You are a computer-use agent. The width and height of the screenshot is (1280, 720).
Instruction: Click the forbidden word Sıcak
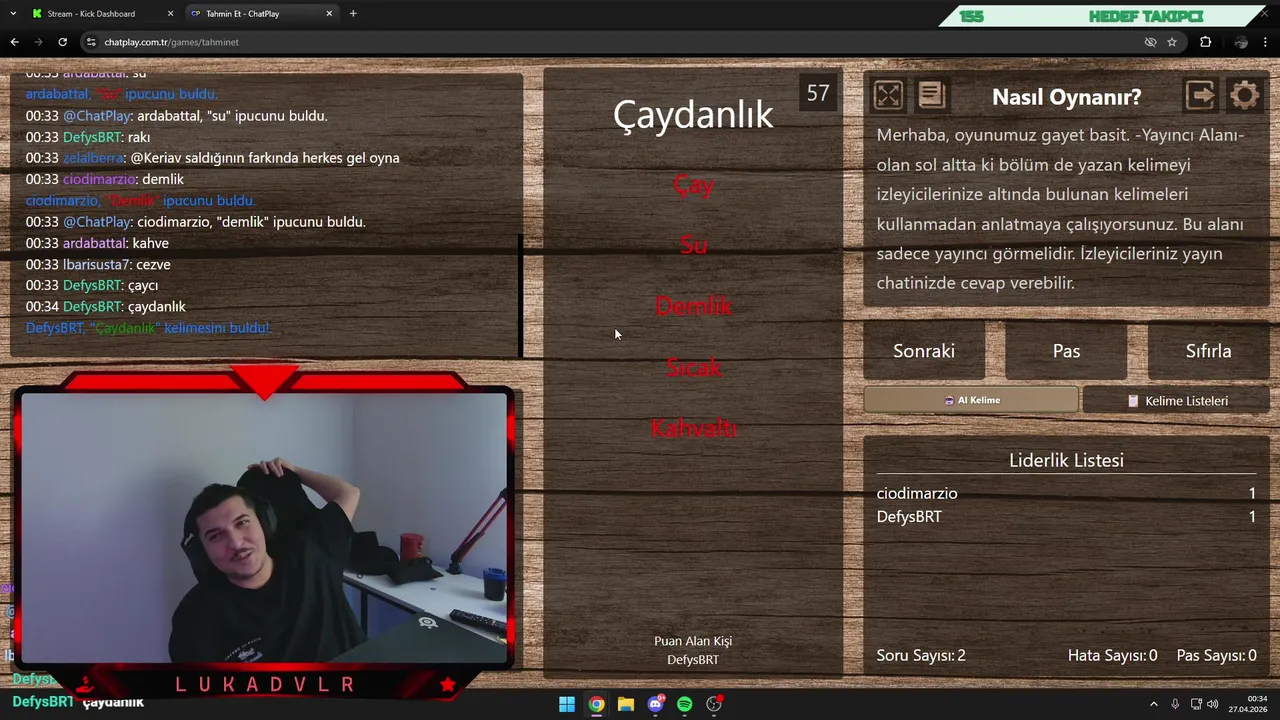pyautogui.click(x=693, y=367)
